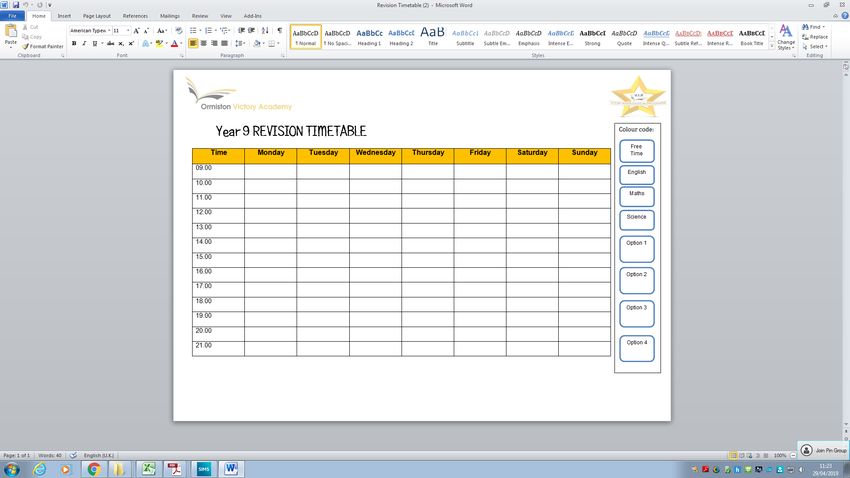Open Word Help question mark icon
The height and width of the screenshot is (478, 850).
tap(845, 16)
